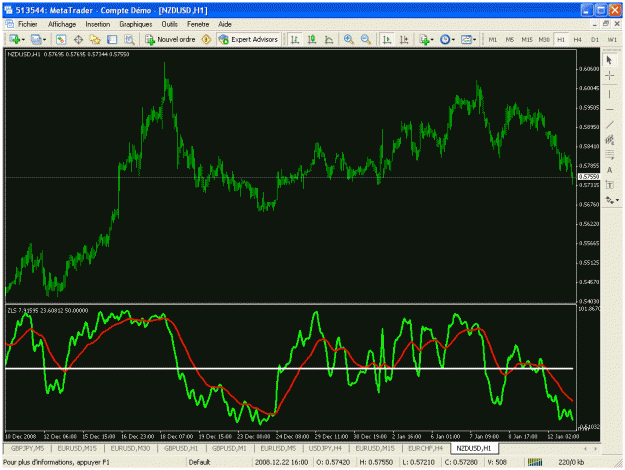Switch to the GBPUSD,H1 chart tab
625x470 pixels.
point(181,448)
